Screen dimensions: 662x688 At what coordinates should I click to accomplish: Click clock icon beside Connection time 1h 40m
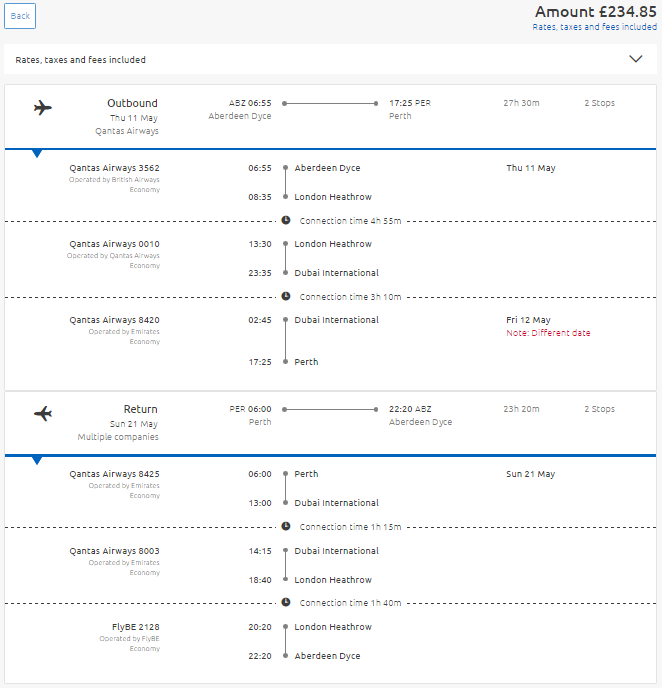click(286, 602)
